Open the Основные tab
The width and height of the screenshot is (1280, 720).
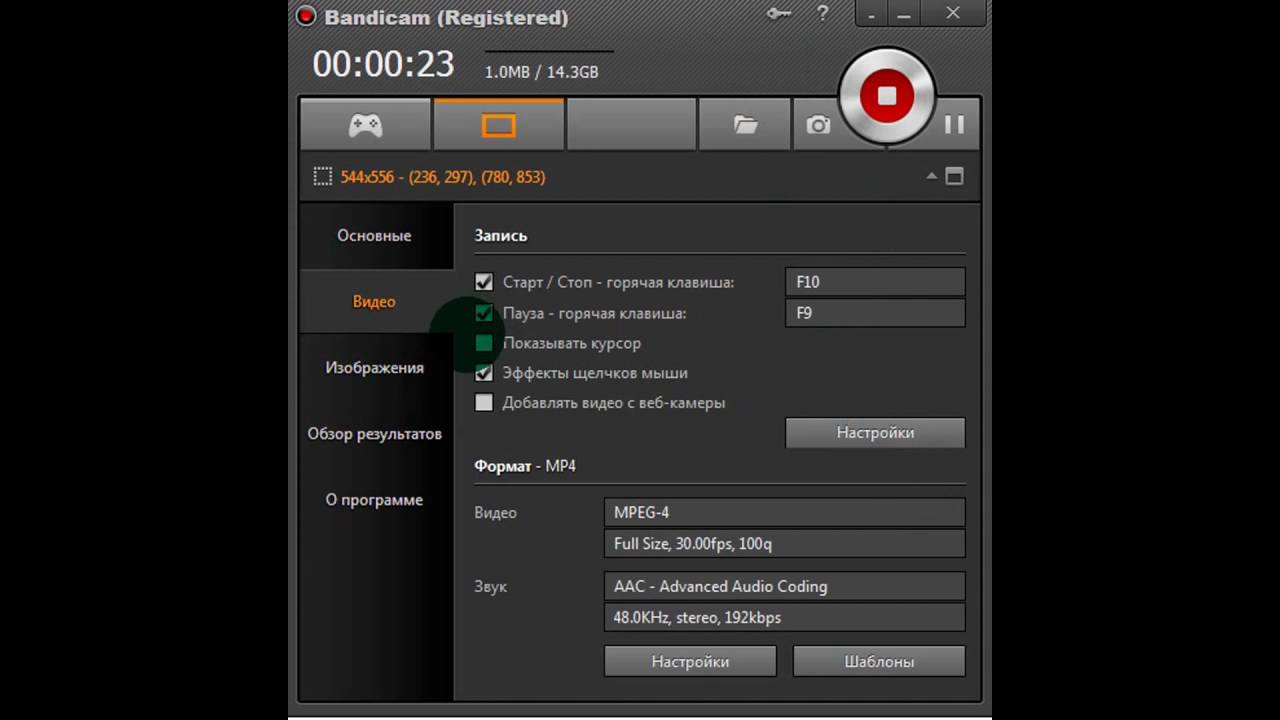pyautogui.click(x=374, y=236)
